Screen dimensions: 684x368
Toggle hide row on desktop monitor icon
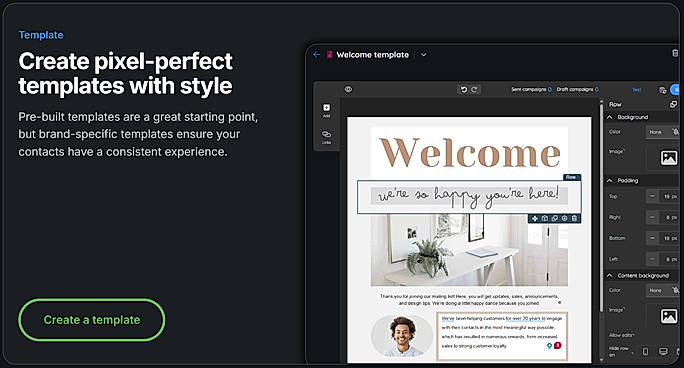pyautogui.click(x=663, y=351)
